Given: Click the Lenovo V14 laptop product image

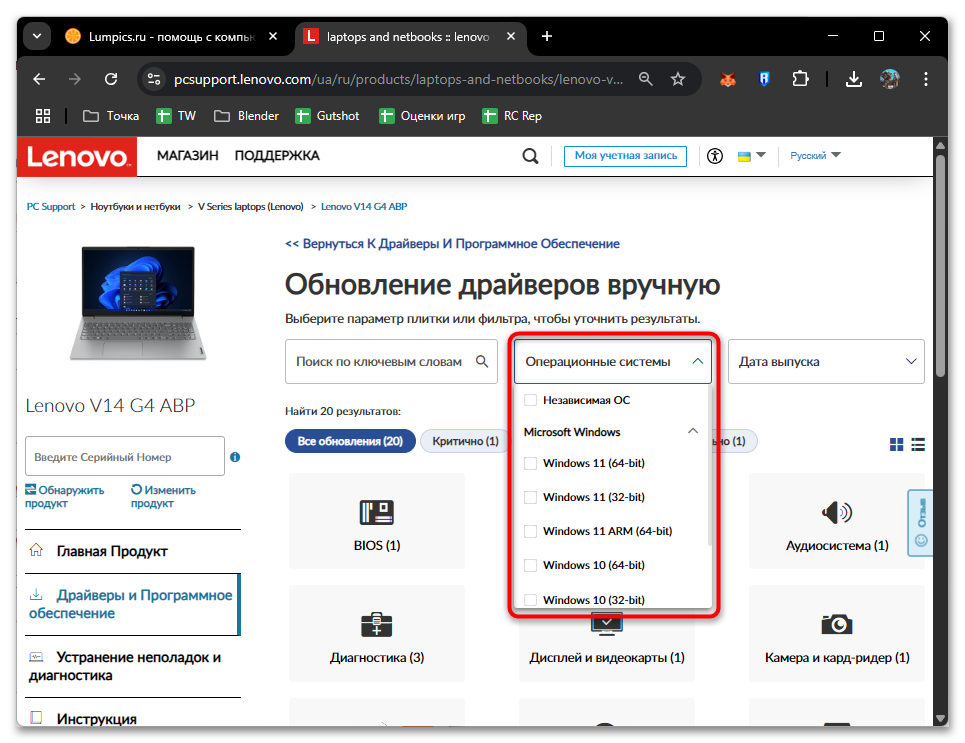Looking at the screenshot, I should [138, 303].
